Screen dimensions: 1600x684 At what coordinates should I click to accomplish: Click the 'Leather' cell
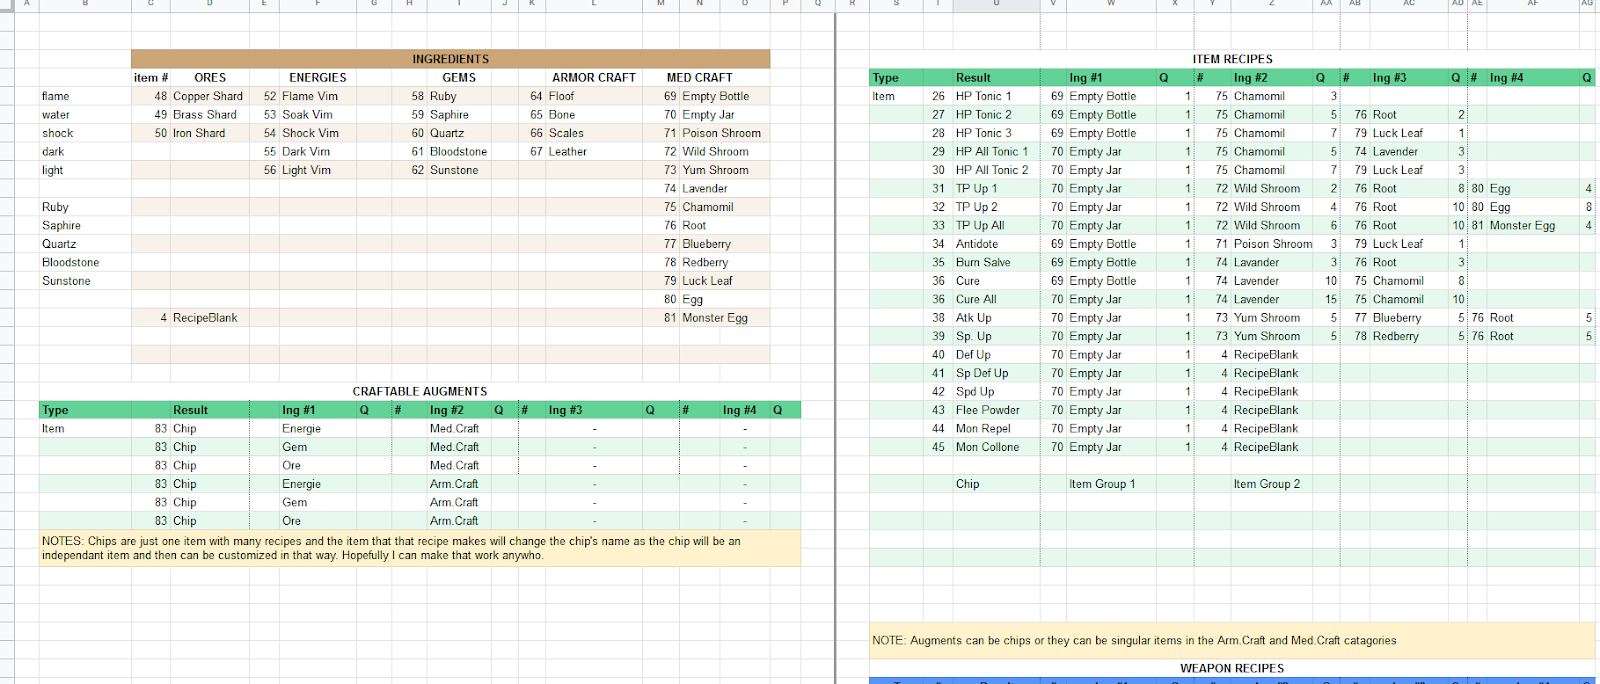pyautogui.click(x=595, y=152)
